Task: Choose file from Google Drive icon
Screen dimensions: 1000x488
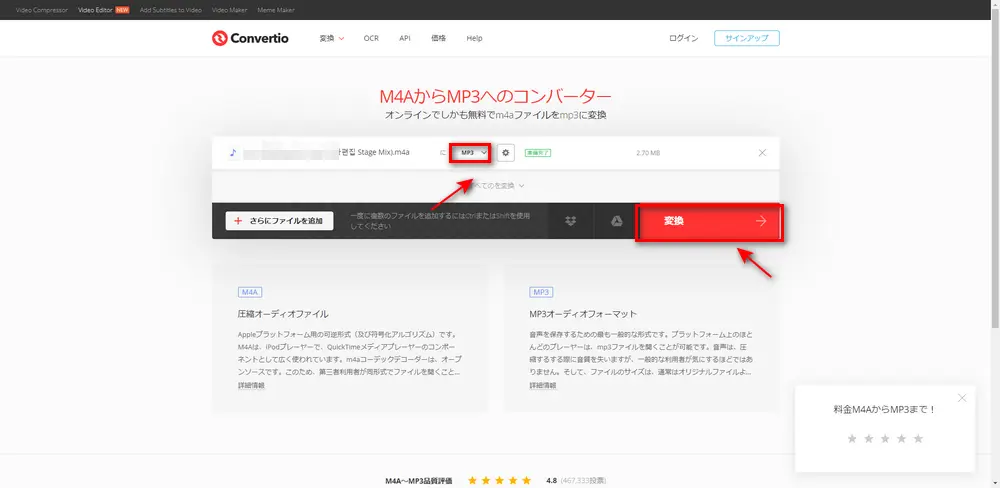Action: (x=617, y=221)
